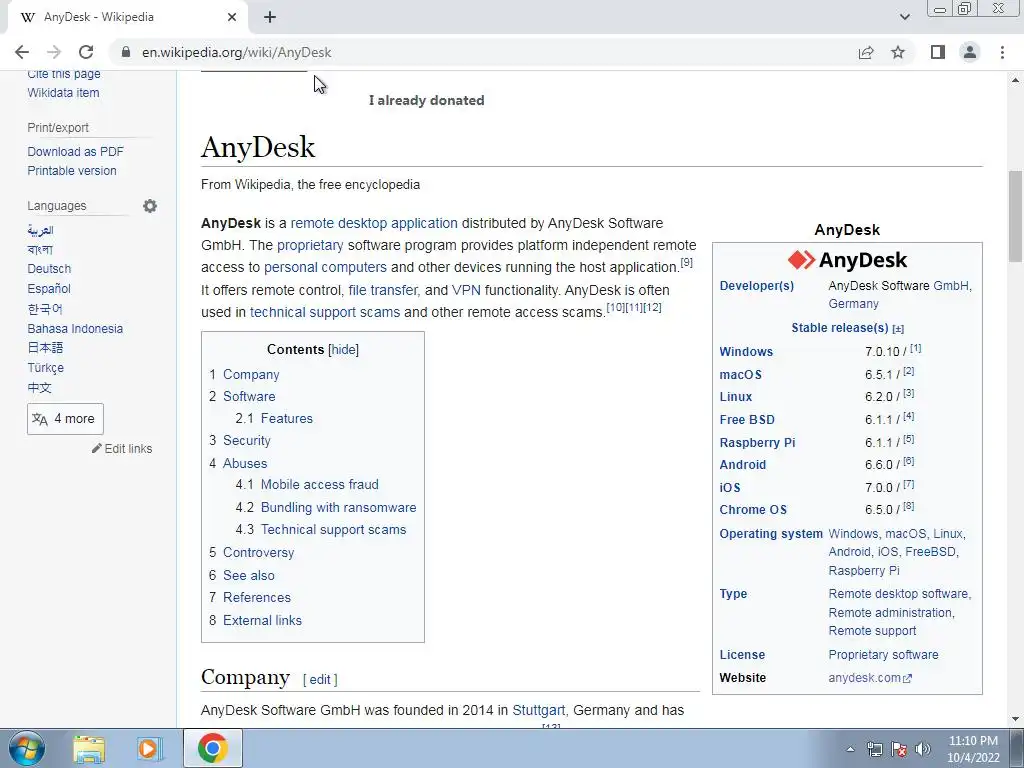The width and height of the screenshot is (1024, 768).
Task: Open the tab search chevron
Action: [904, 17]
